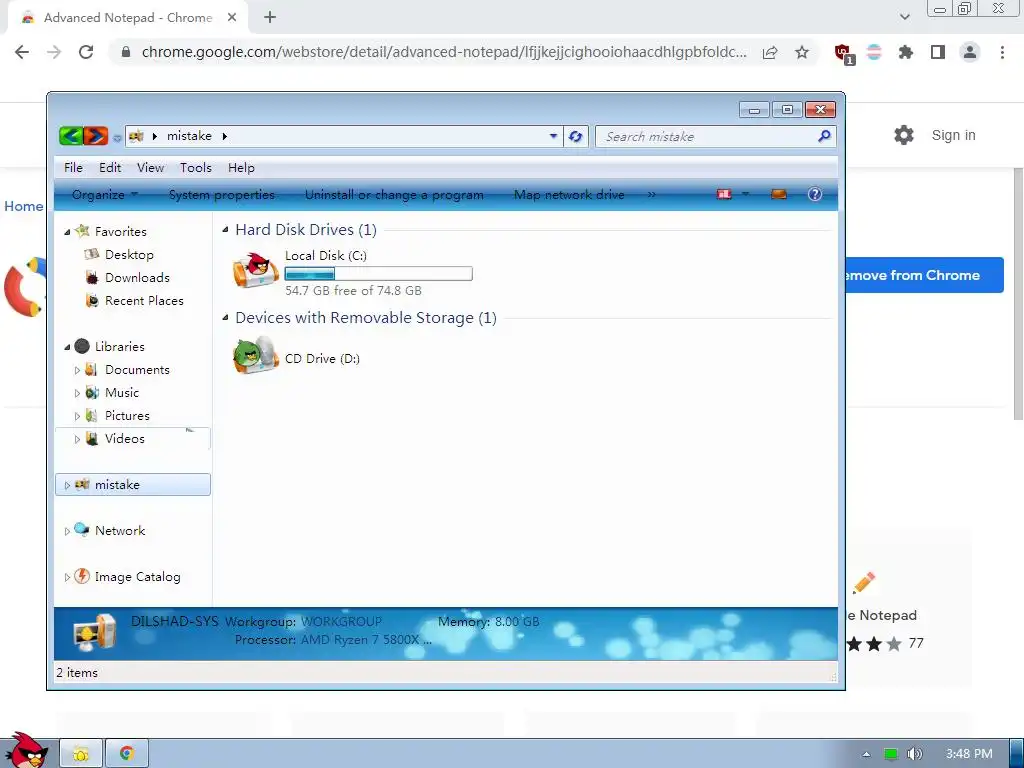Open the Help menu
This screenshot has height=768, width=1024.
[241, 168]
